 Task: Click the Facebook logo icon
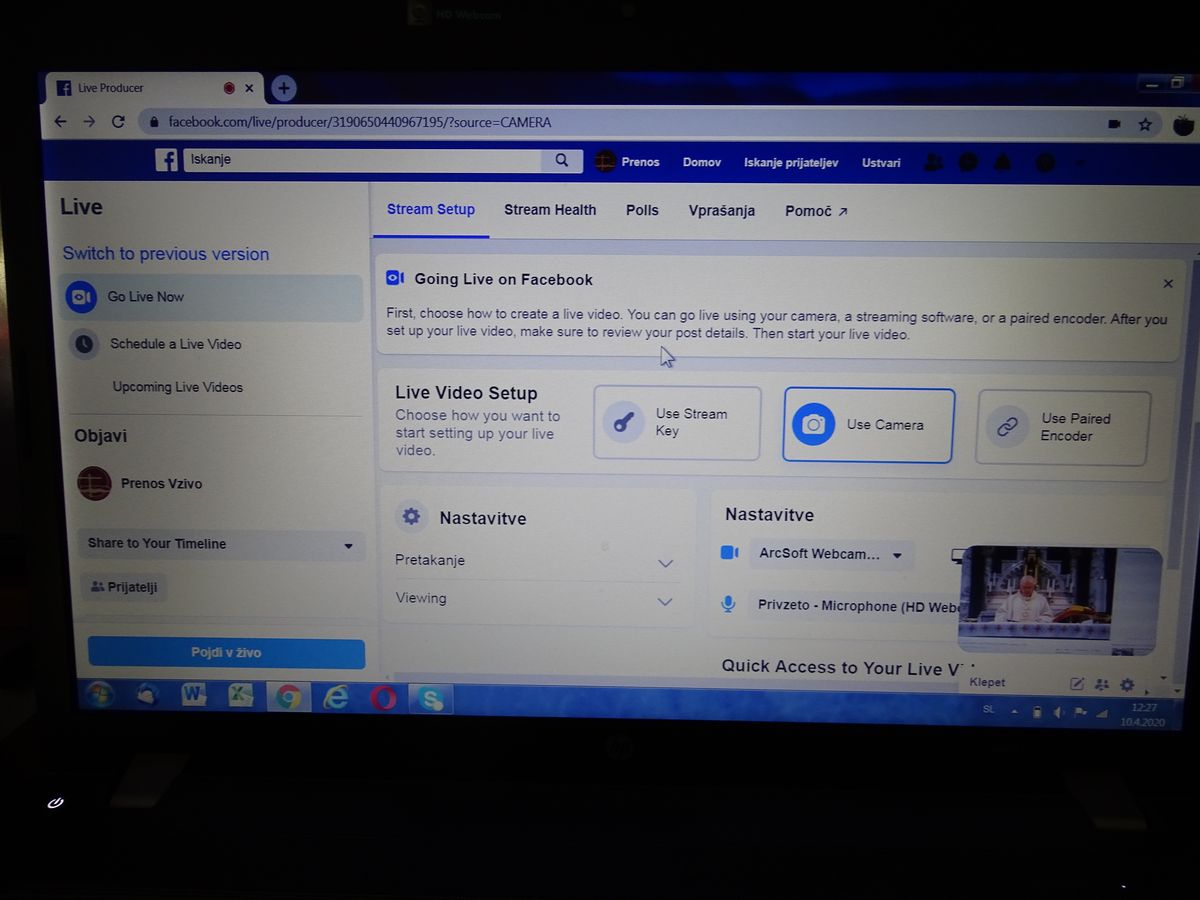166,160
